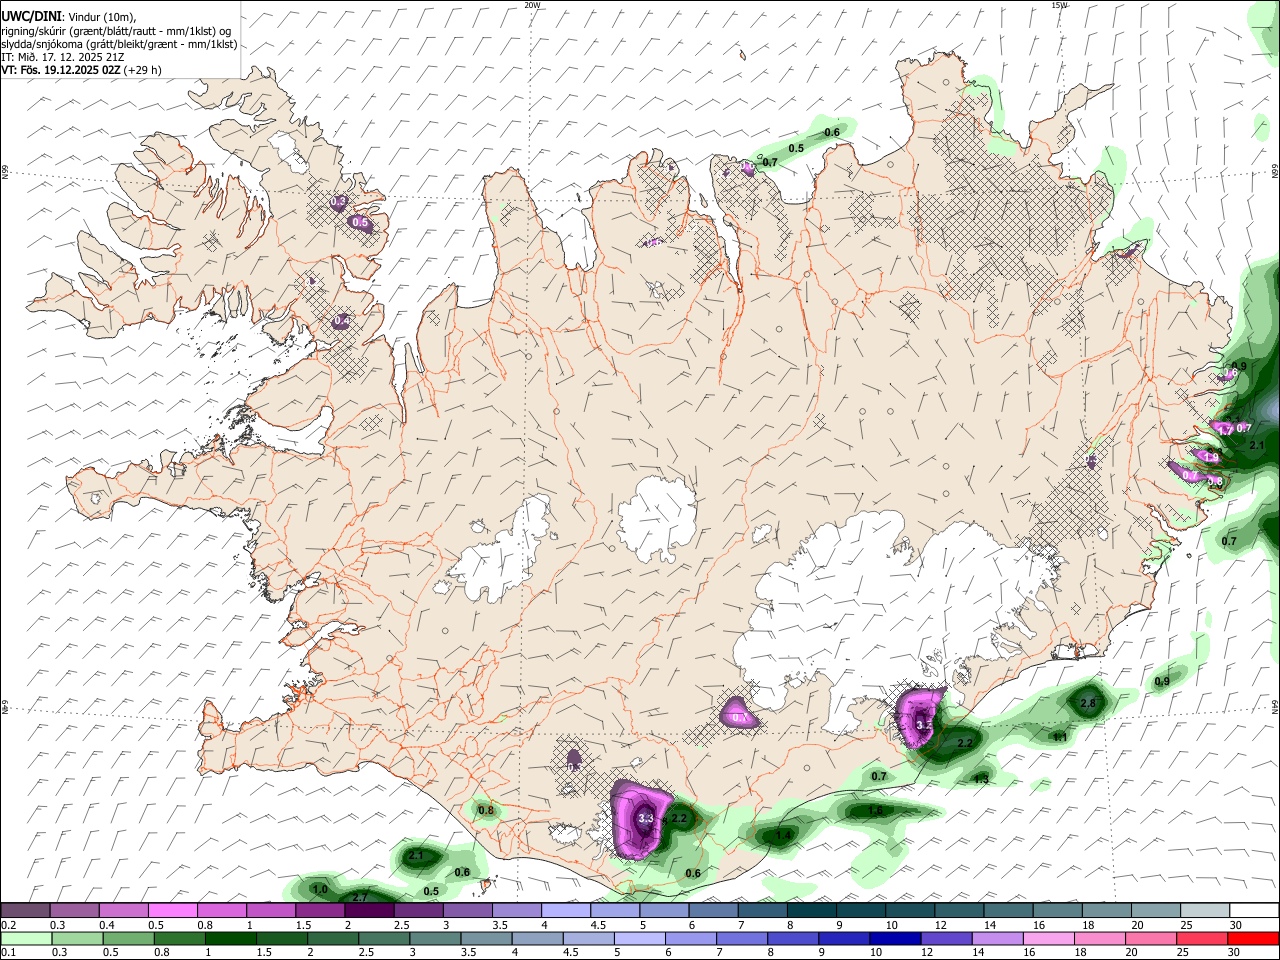Click the 1.4 rain value on the south coast
Screen dimensions: 1280x960
(783, 835)
